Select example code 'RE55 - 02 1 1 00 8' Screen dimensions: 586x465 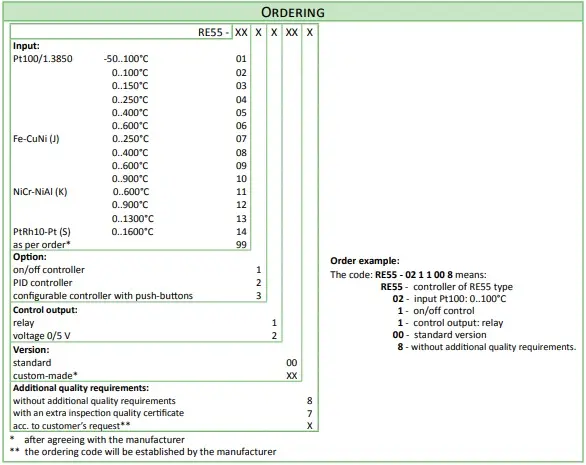(414, 275)
